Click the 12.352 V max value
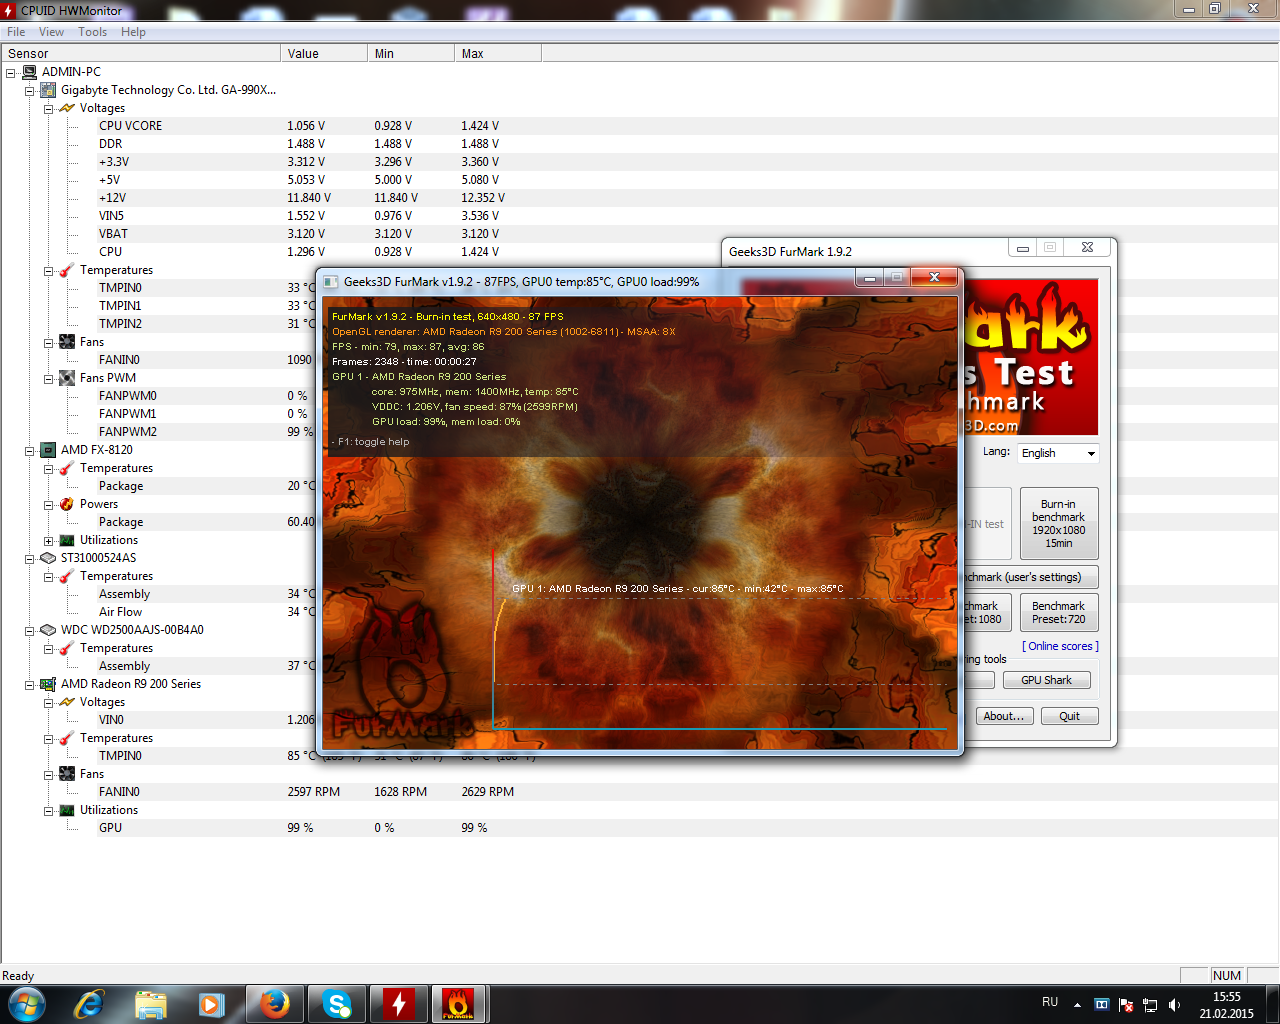Viewport: 1280px width, 1024px height. (x=483, y=198)
